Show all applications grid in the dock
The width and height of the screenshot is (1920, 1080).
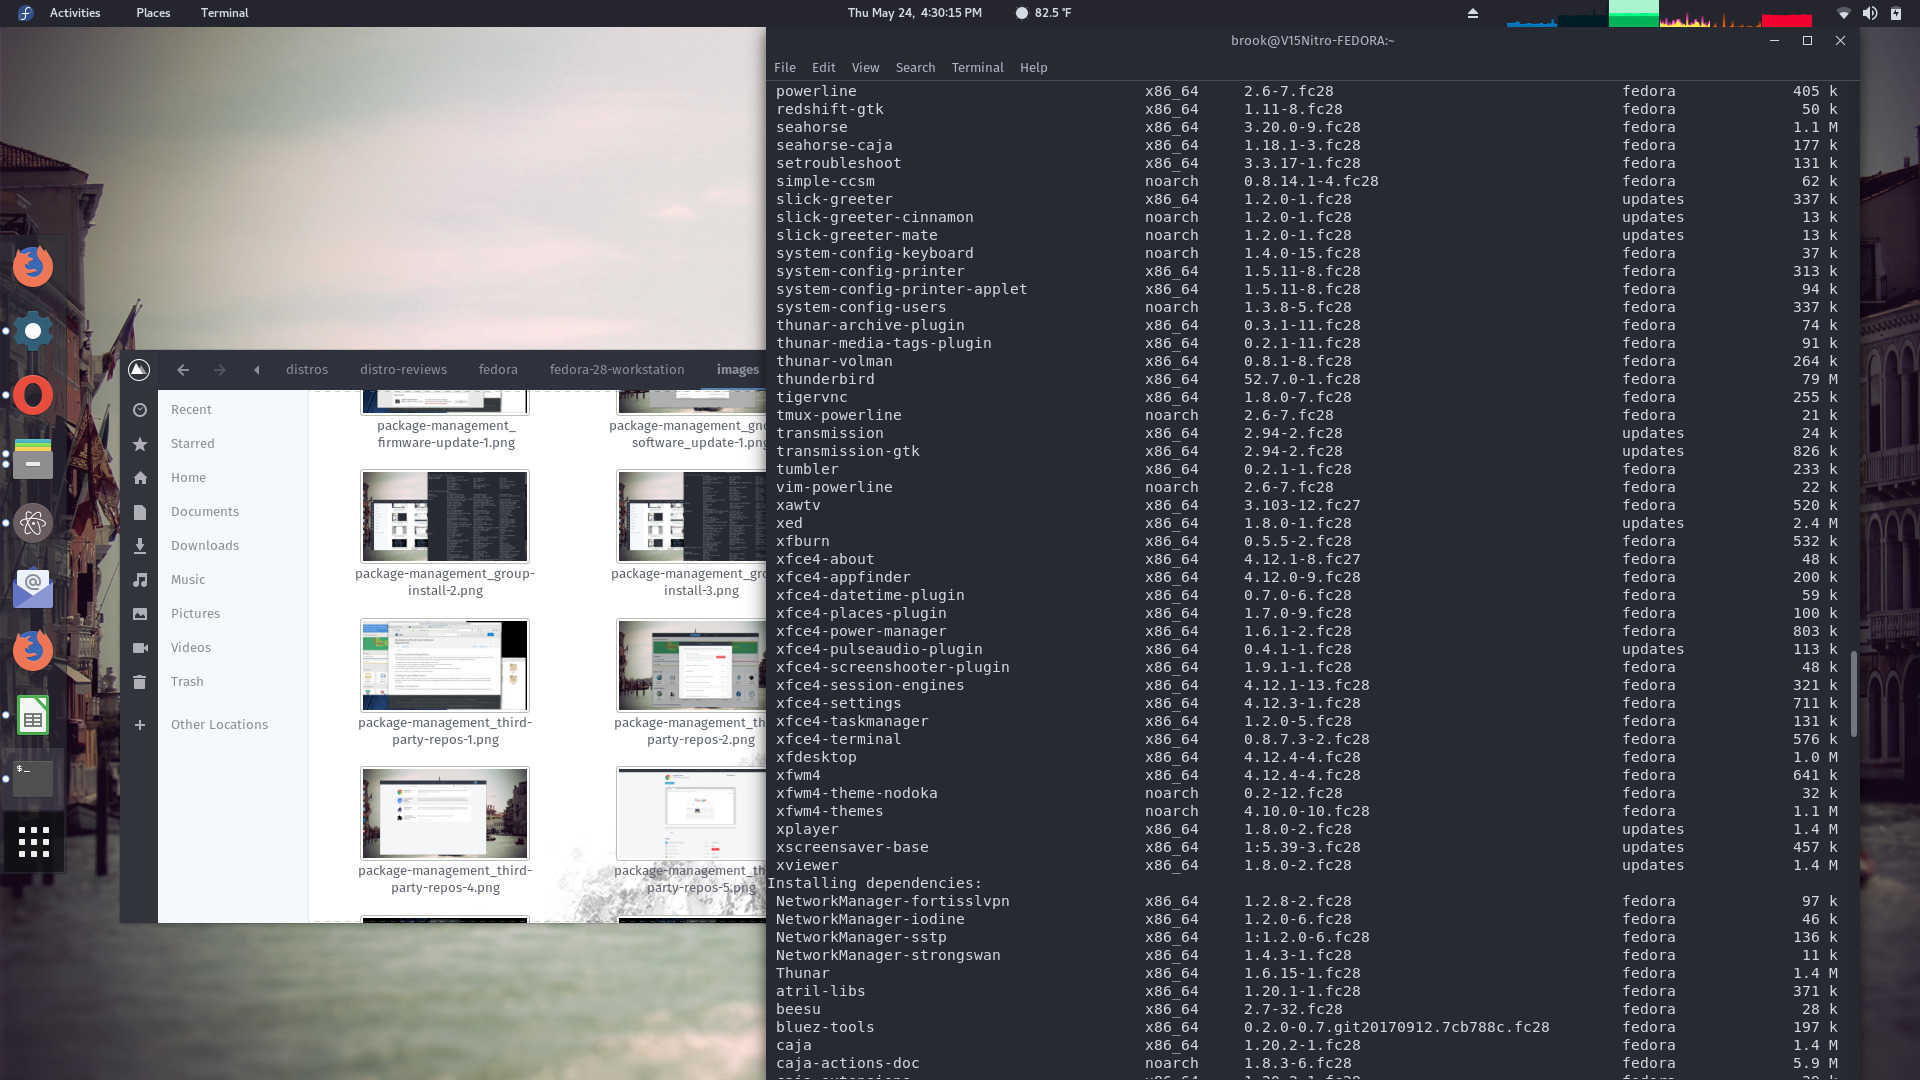tap(33, 842)
